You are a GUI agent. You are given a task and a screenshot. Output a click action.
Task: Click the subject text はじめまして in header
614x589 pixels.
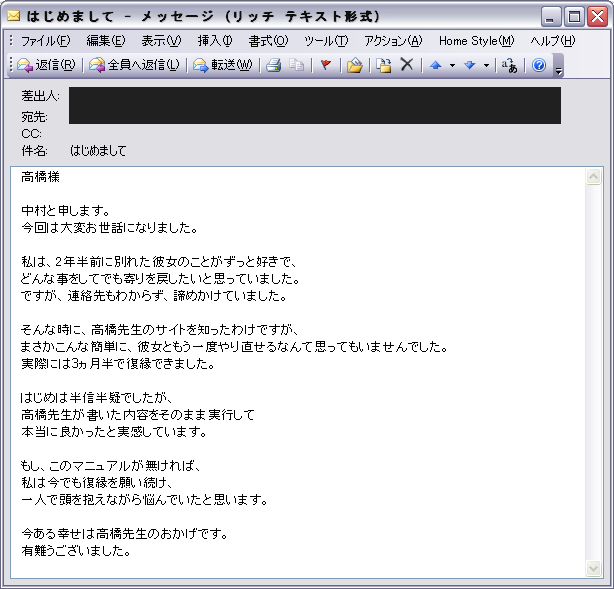coord(98,151)
